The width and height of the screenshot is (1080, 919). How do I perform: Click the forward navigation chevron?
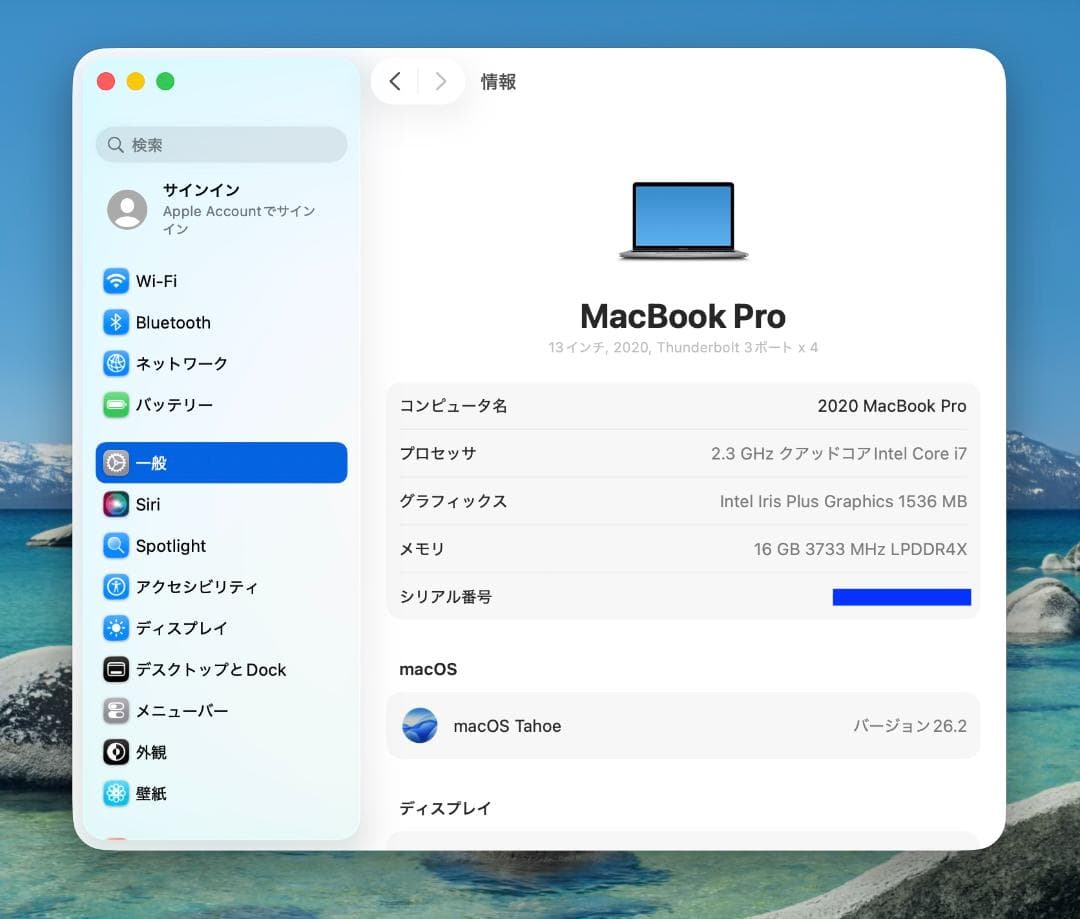click(440, 82)
